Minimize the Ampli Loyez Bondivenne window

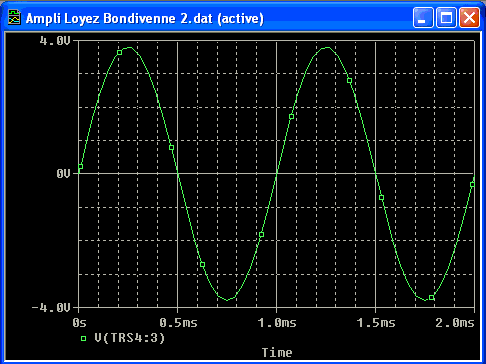coord(423,17)
